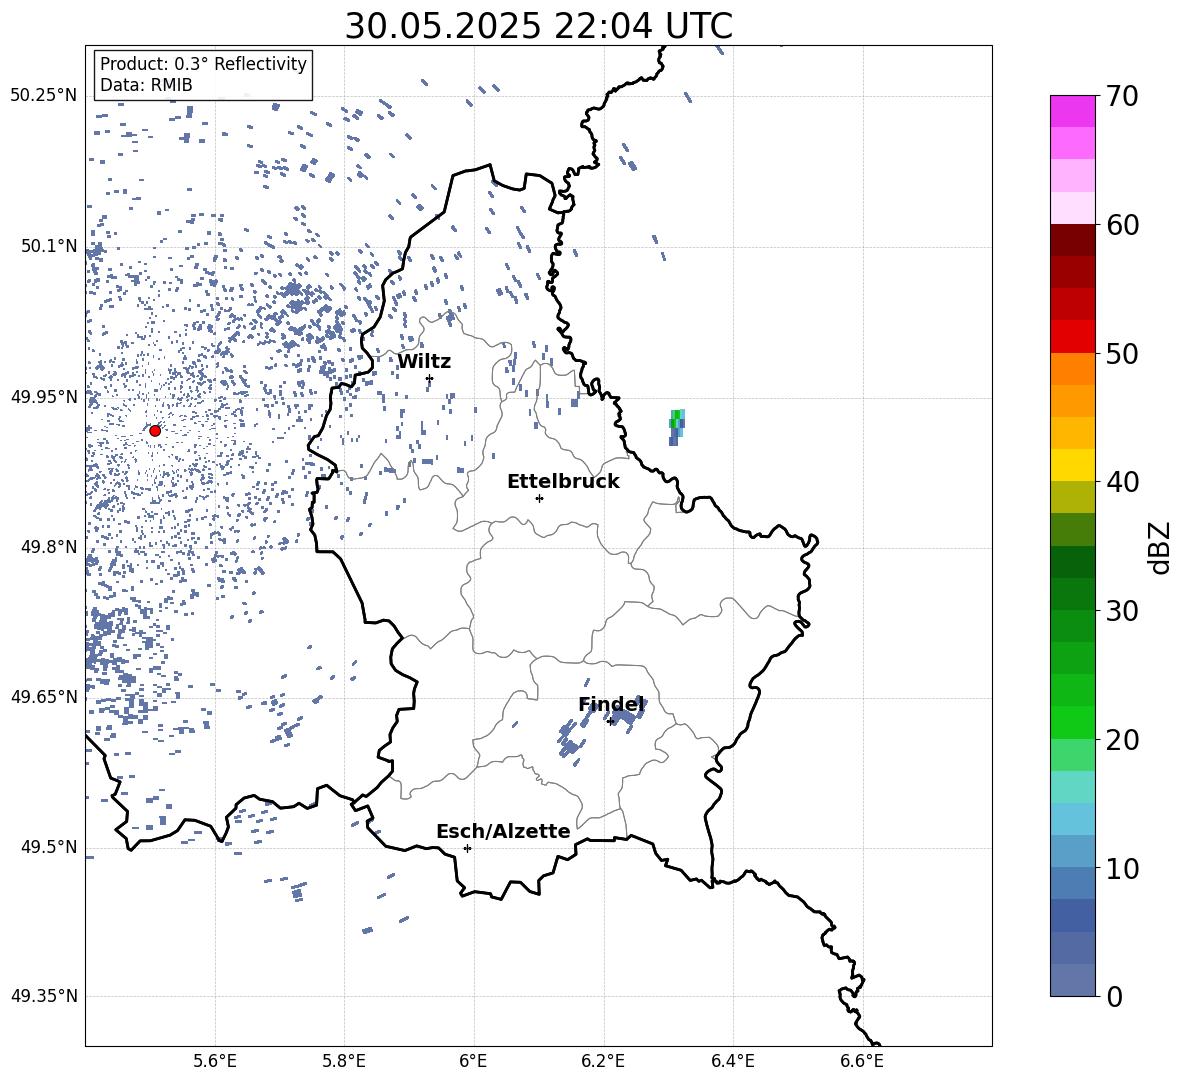
Task: Click the Esch/Alzette station cross marker
Action: pyautogui.click(x=467, y=848)
